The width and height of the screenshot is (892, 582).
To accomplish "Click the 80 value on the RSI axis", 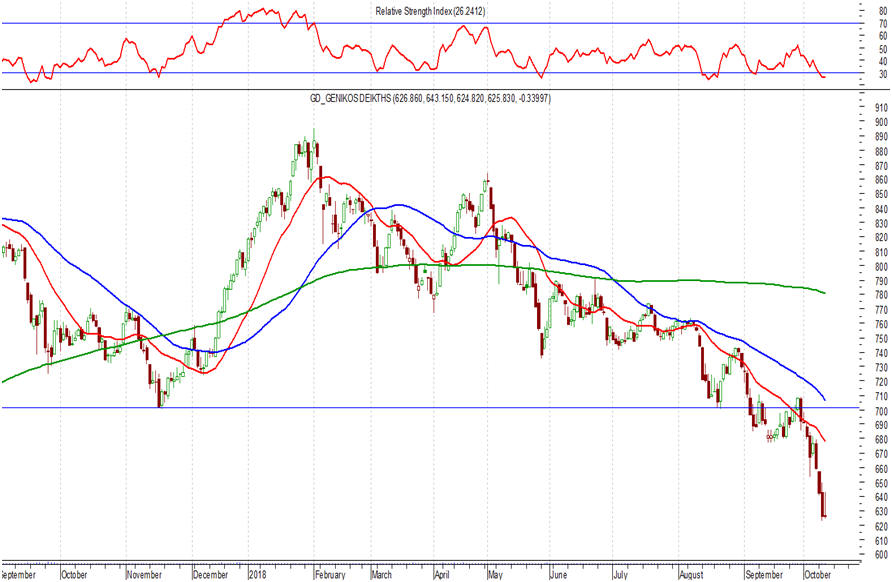I will click(x=883, y=11).
